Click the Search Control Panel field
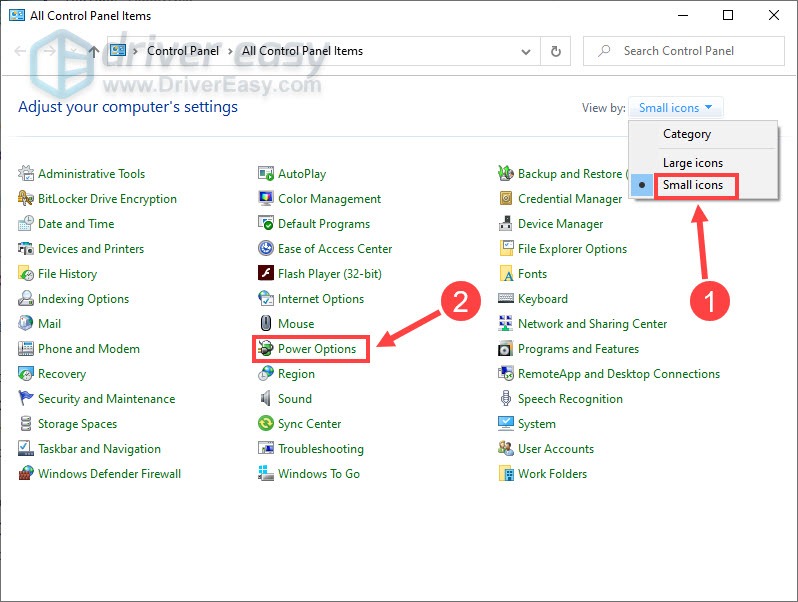 [x=683, y=51]
